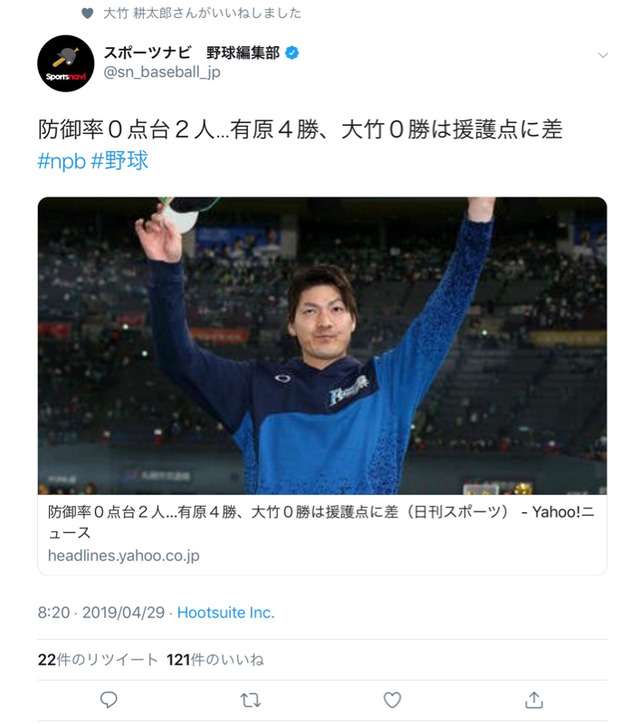
Task: Open スポーツナビ 野球編集部 account name
Action: (x=192, y=53)
